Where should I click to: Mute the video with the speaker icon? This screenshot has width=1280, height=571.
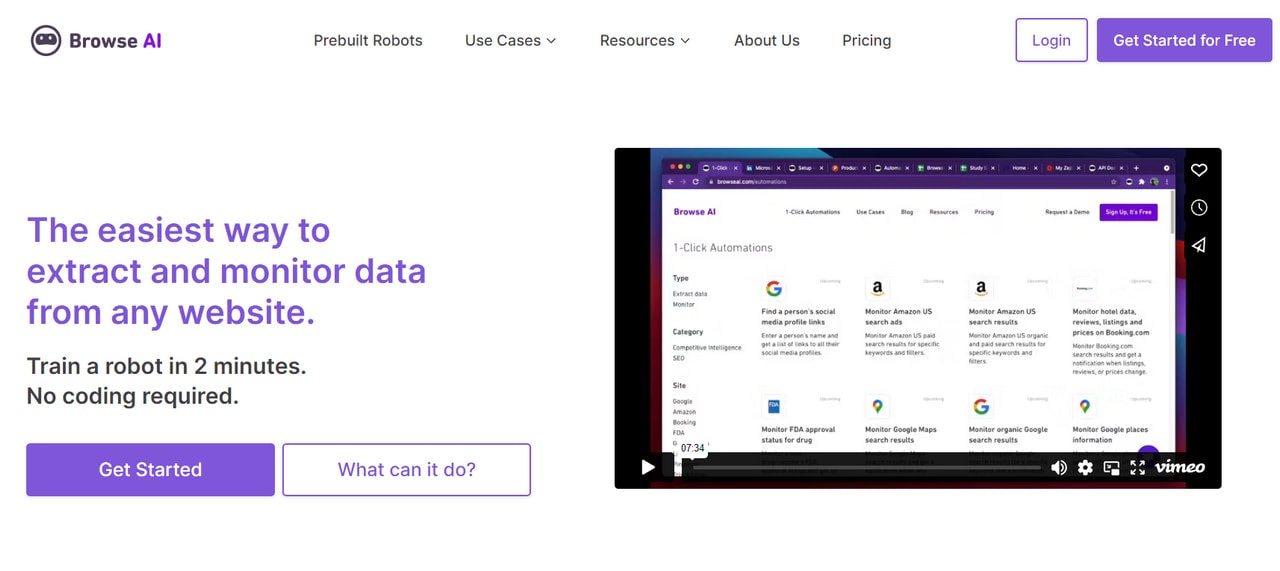point(1059,467)
